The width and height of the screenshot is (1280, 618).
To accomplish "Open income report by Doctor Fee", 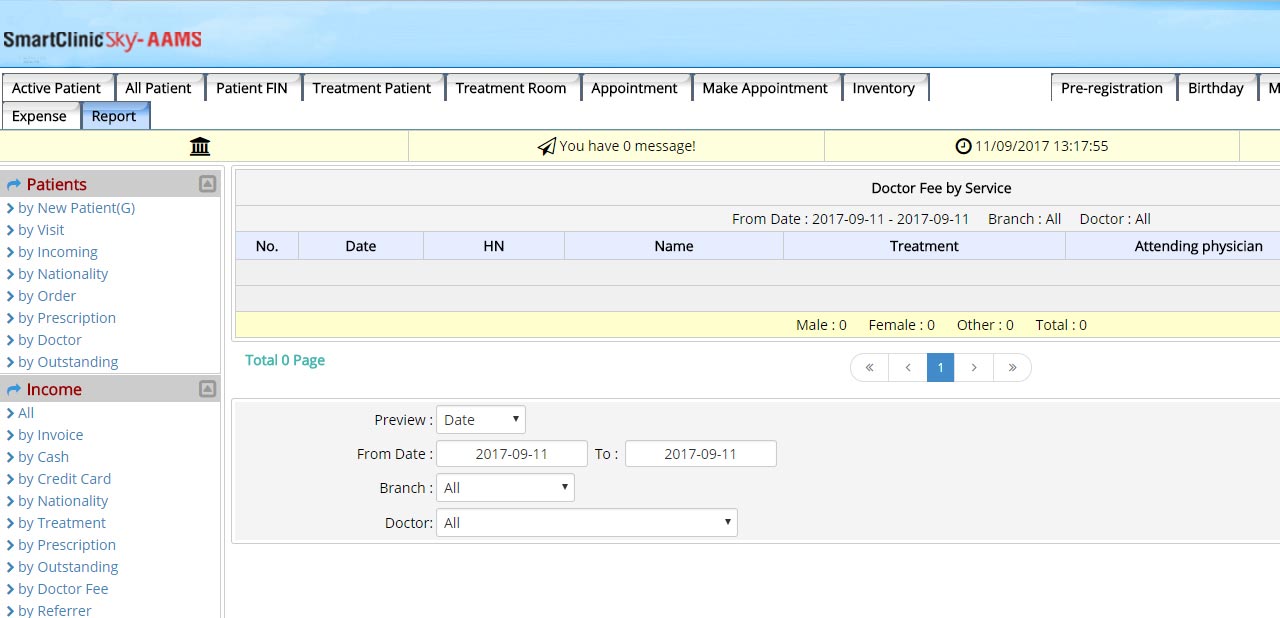I will click(62, 589).
